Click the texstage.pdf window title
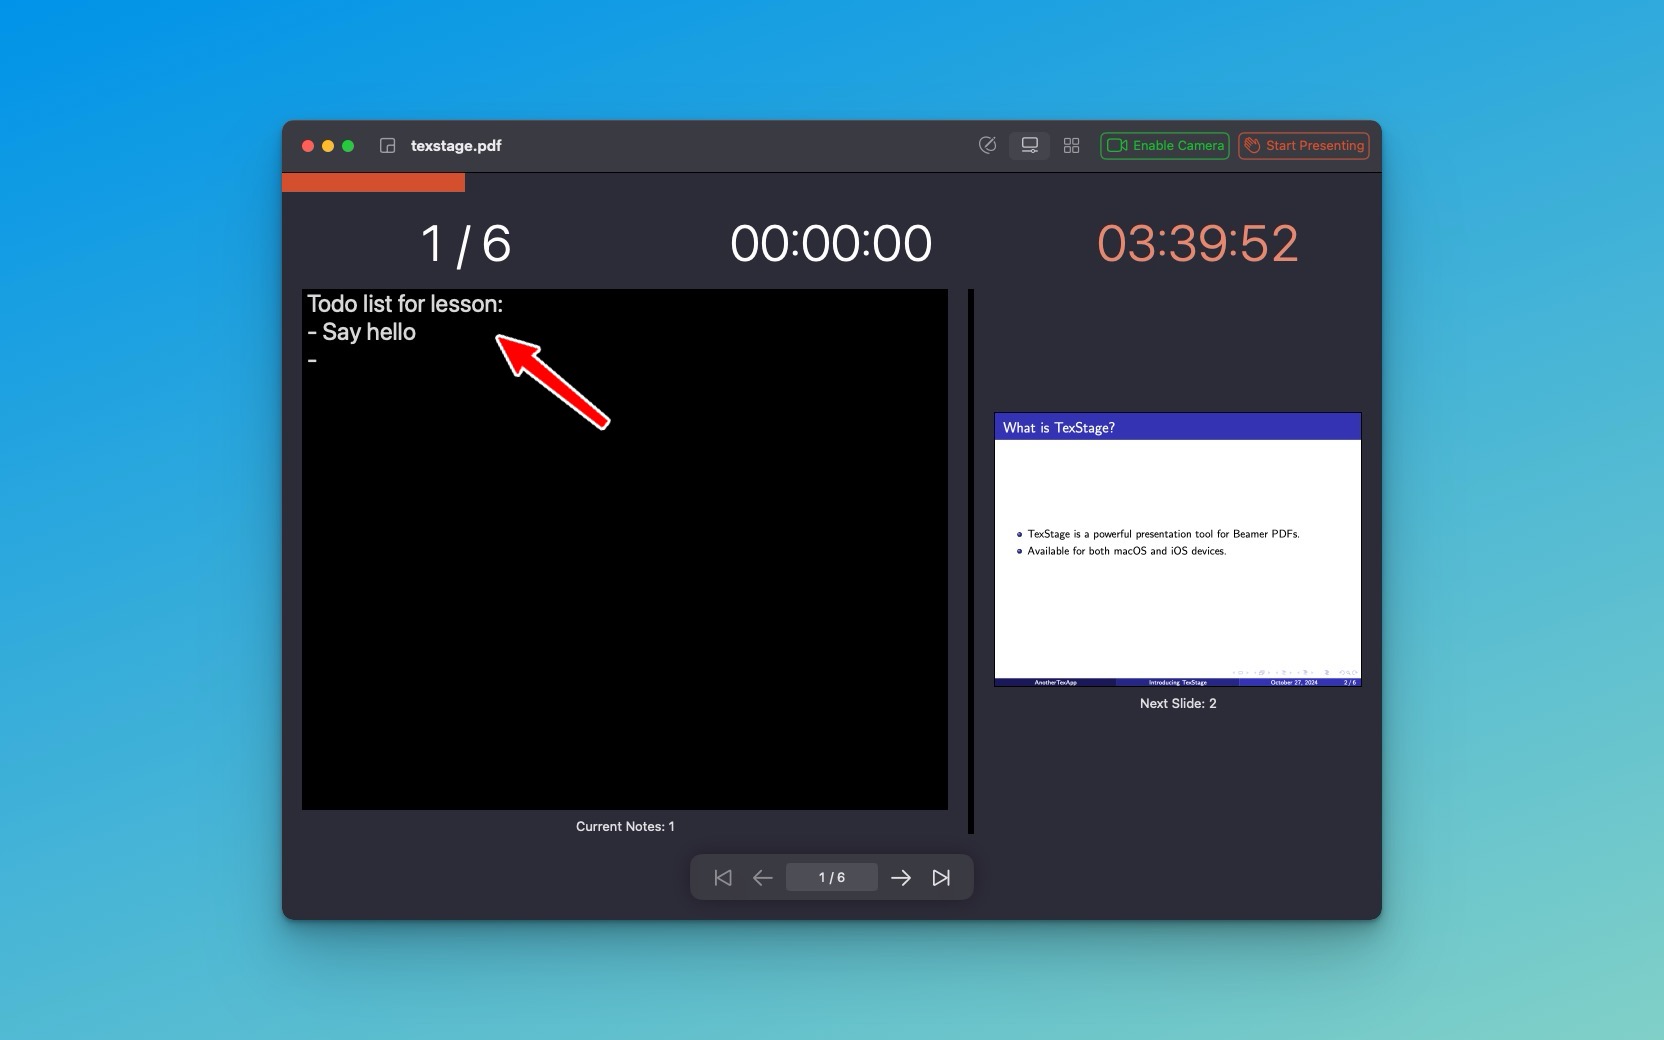 point(456,146)
